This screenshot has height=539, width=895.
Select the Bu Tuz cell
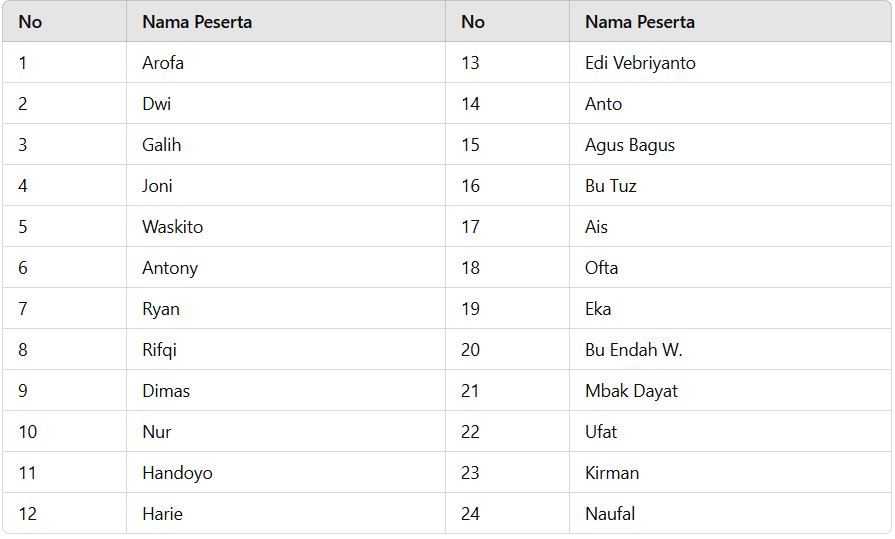[730, 186]
